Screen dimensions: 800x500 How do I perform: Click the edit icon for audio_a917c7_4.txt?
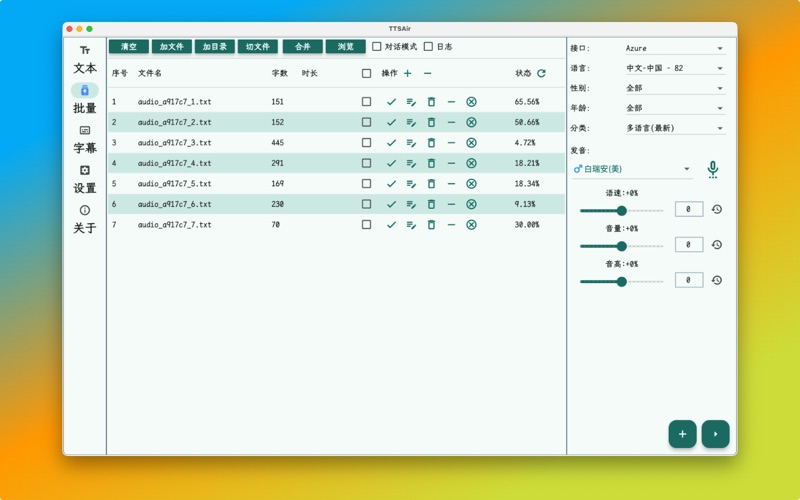[411, 163]
